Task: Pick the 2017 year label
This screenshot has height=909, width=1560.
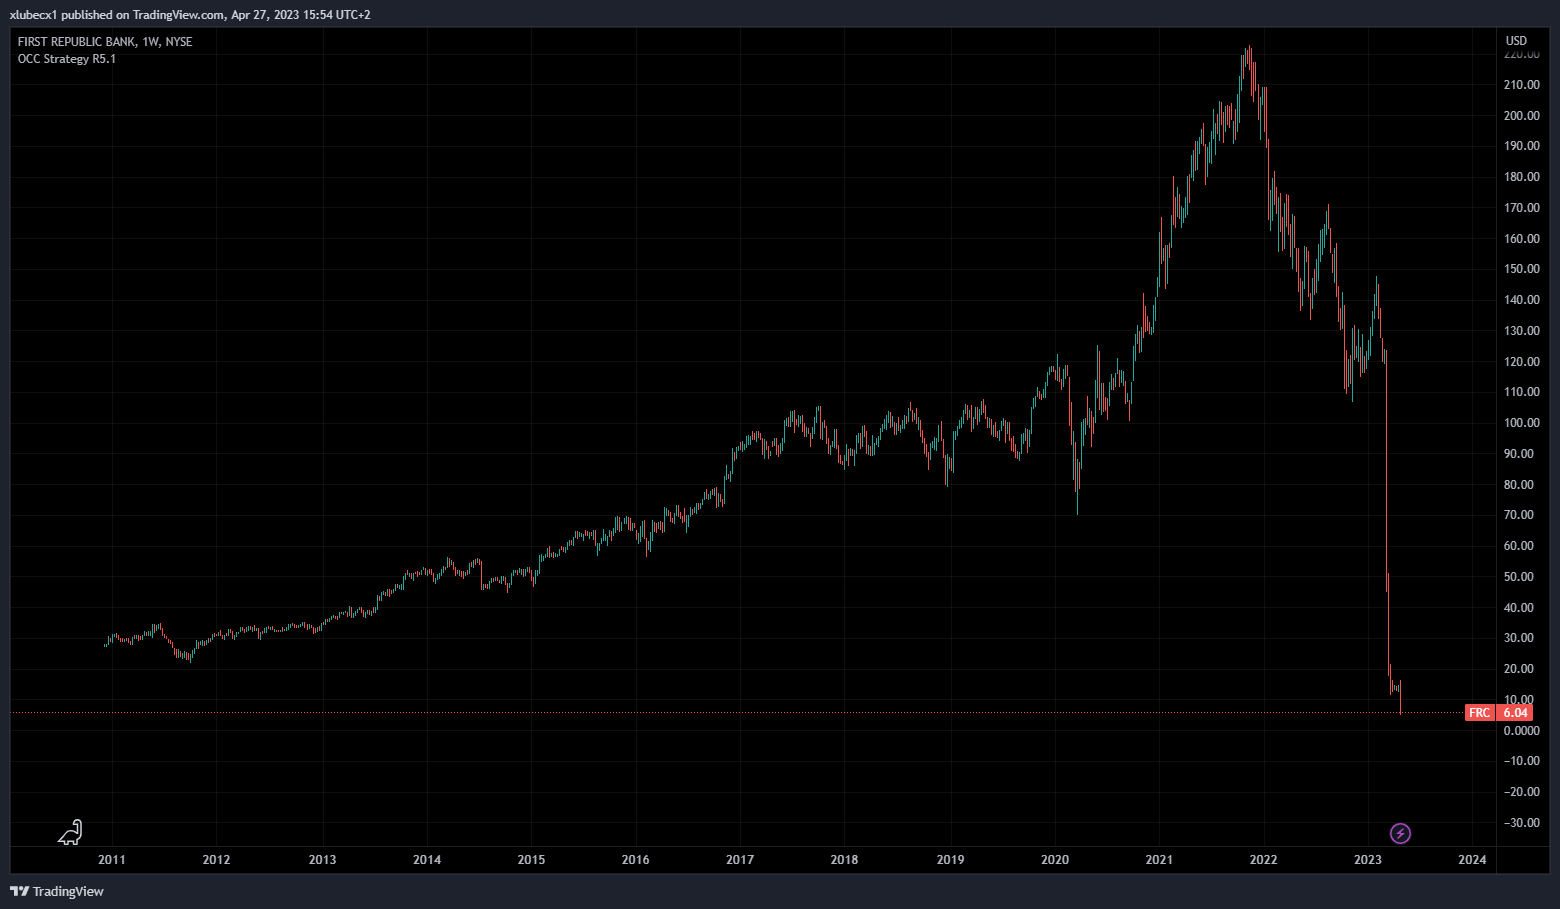Action: tap(740, 860)
